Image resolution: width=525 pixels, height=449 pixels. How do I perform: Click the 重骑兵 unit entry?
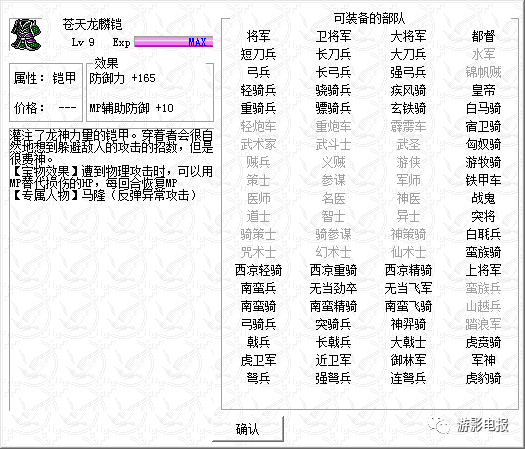click(258, 108)
